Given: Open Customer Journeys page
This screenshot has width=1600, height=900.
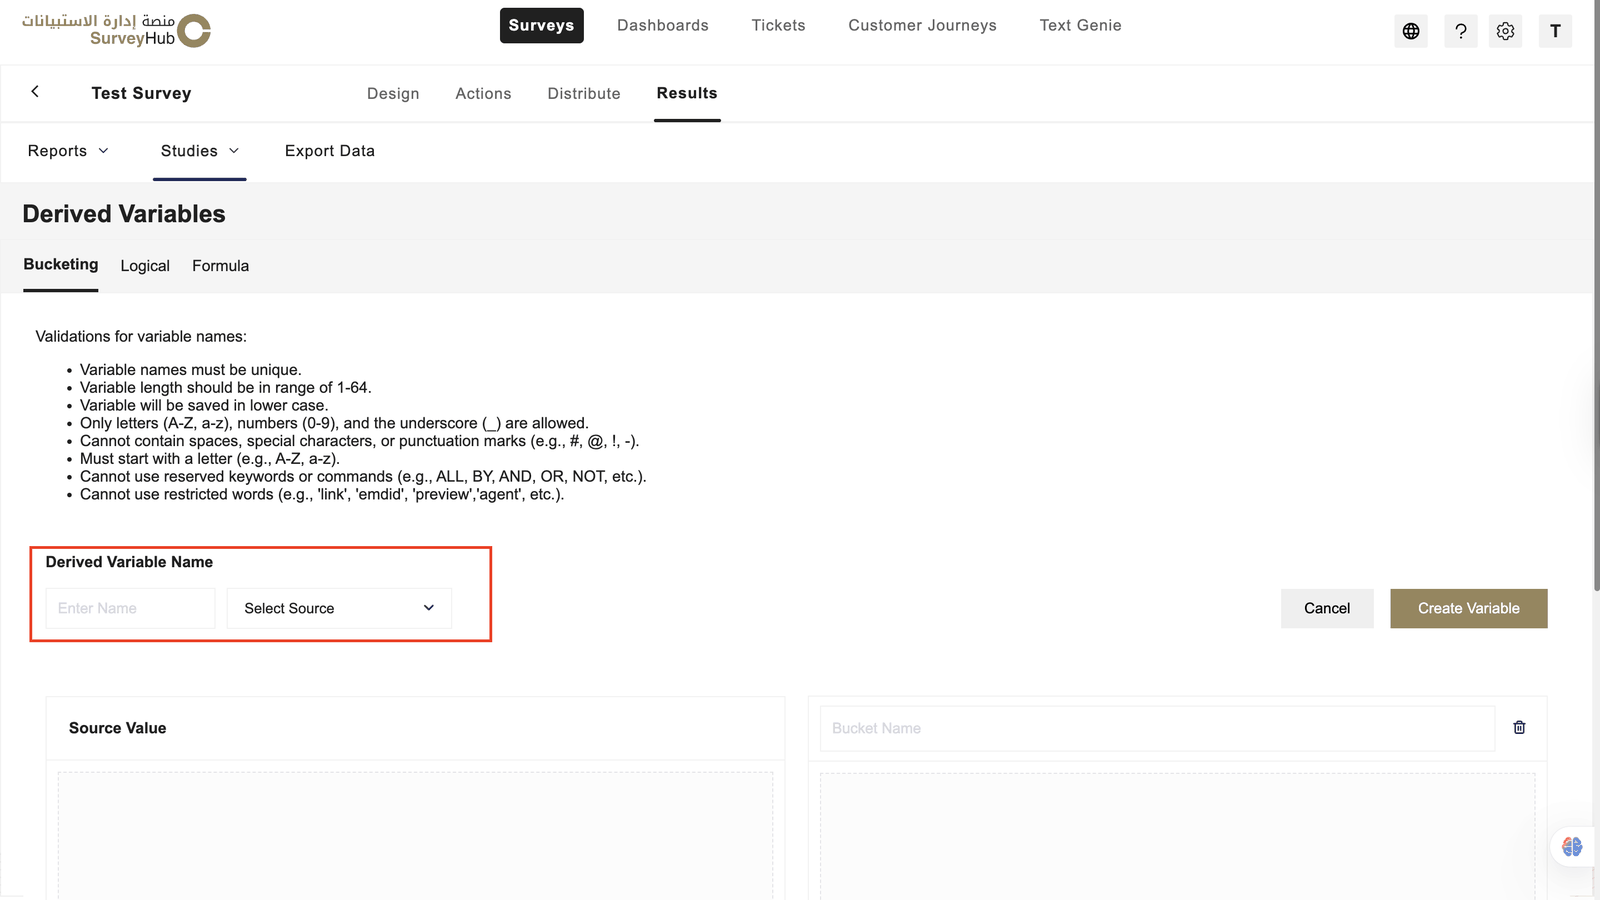Looking at the screenshot, I should pos(922,25).
